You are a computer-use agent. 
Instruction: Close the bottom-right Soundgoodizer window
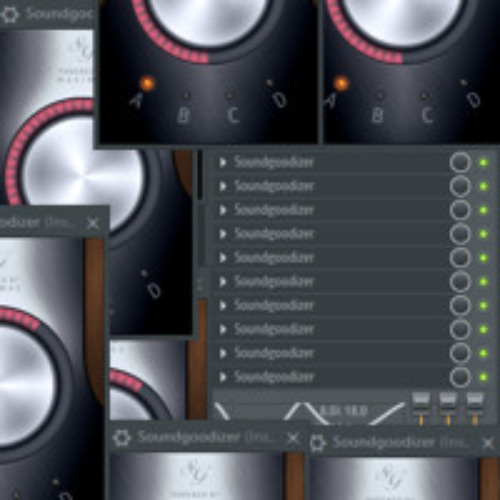[488, 443]
